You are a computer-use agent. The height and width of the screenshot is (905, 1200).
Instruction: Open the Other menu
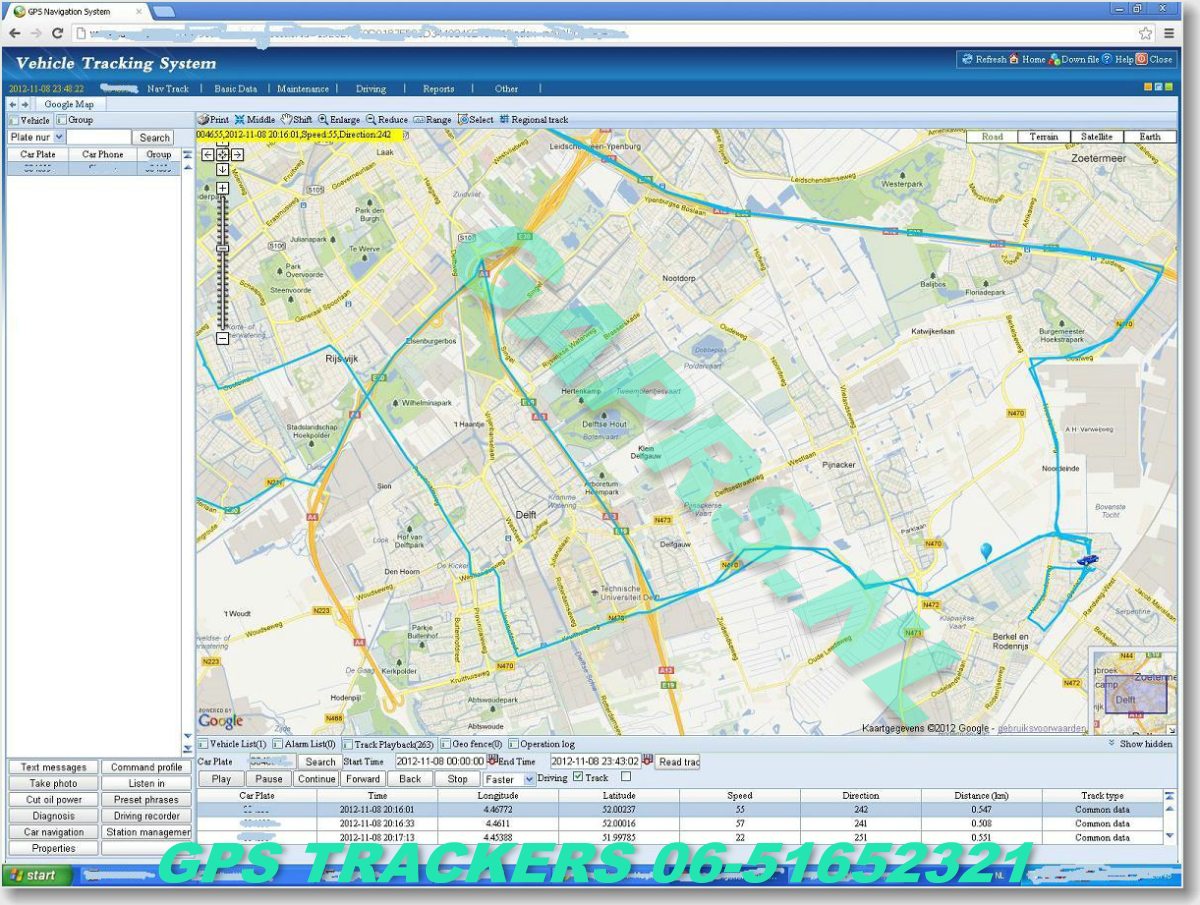(507, 89)
